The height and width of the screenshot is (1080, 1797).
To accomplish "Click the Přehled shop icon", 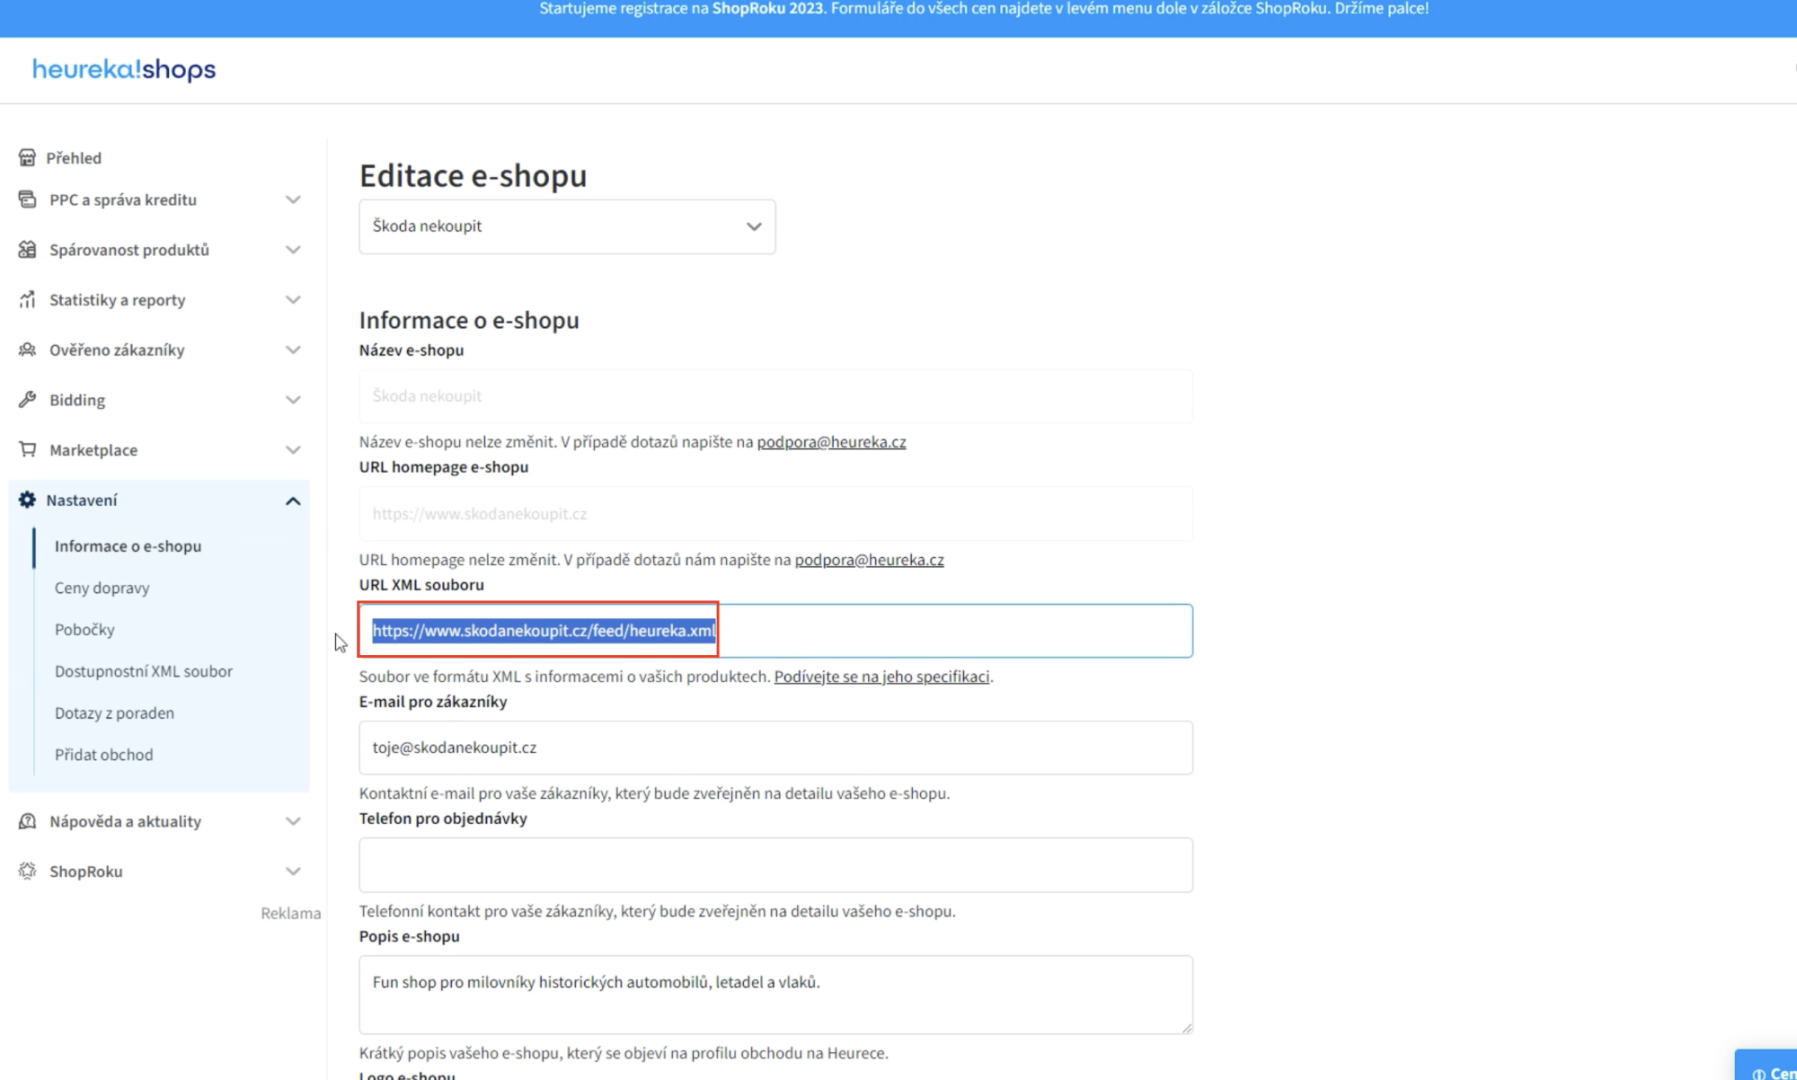I will (27, 158).
